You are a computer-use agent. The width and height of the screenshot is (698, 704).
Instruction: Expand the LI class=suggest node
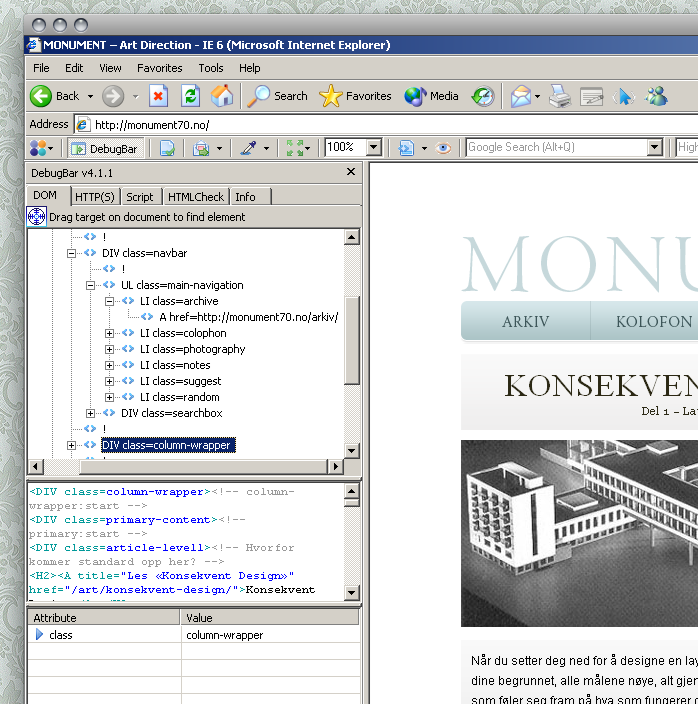[109, 381]
